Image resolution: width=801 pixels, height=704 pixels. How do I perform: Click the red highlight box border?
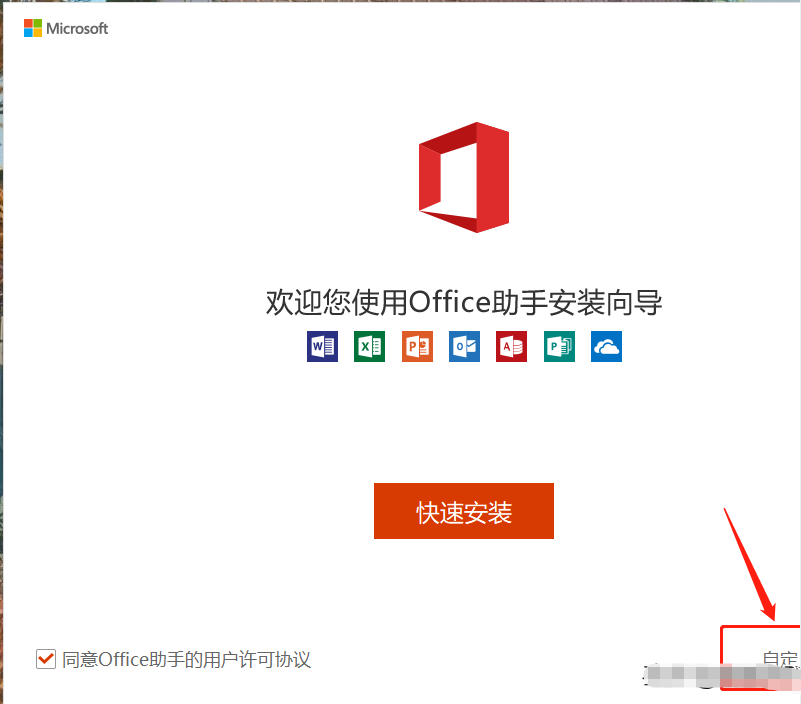coord(722,658)
